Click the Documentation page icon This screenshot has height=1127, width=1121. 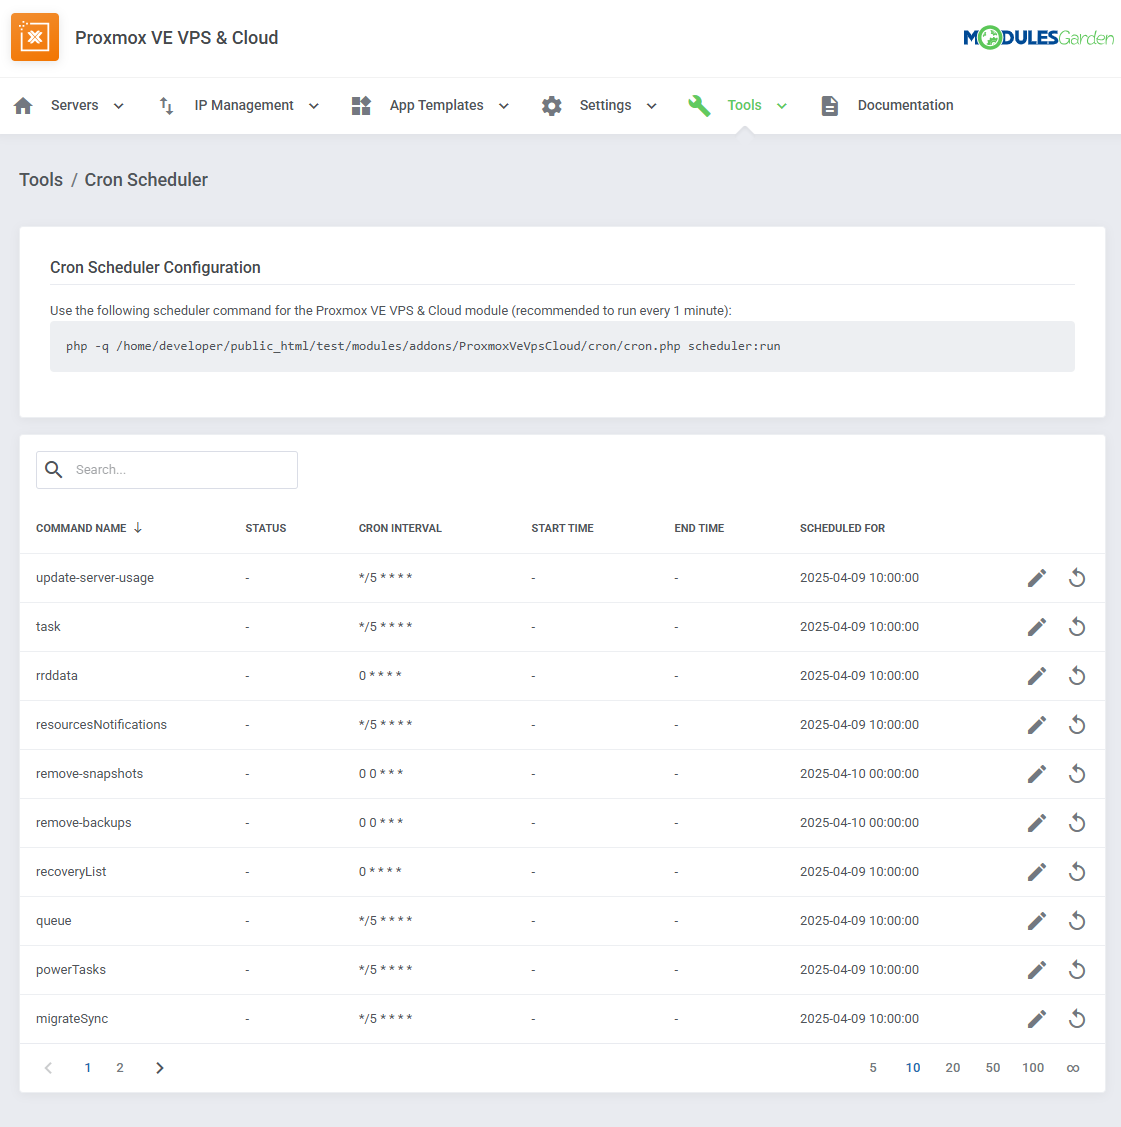pyautogui.click(x=829, y=106)
